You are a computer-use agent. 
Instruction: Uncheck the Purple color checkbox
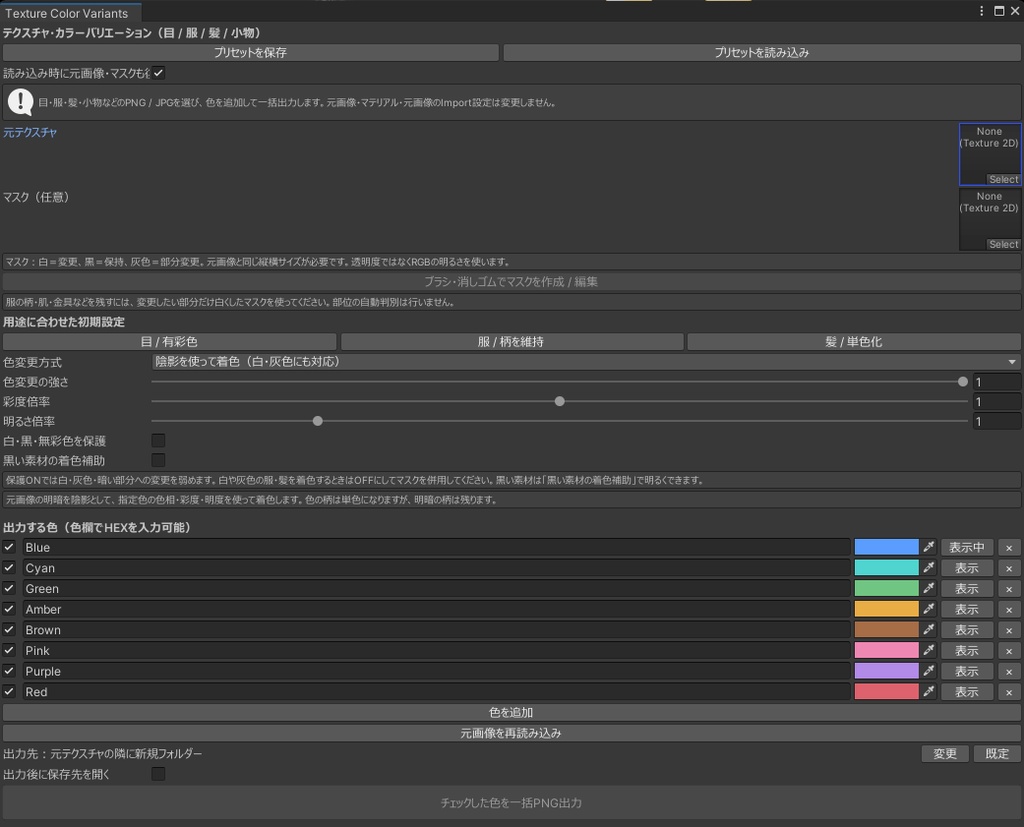pos(9,671)
